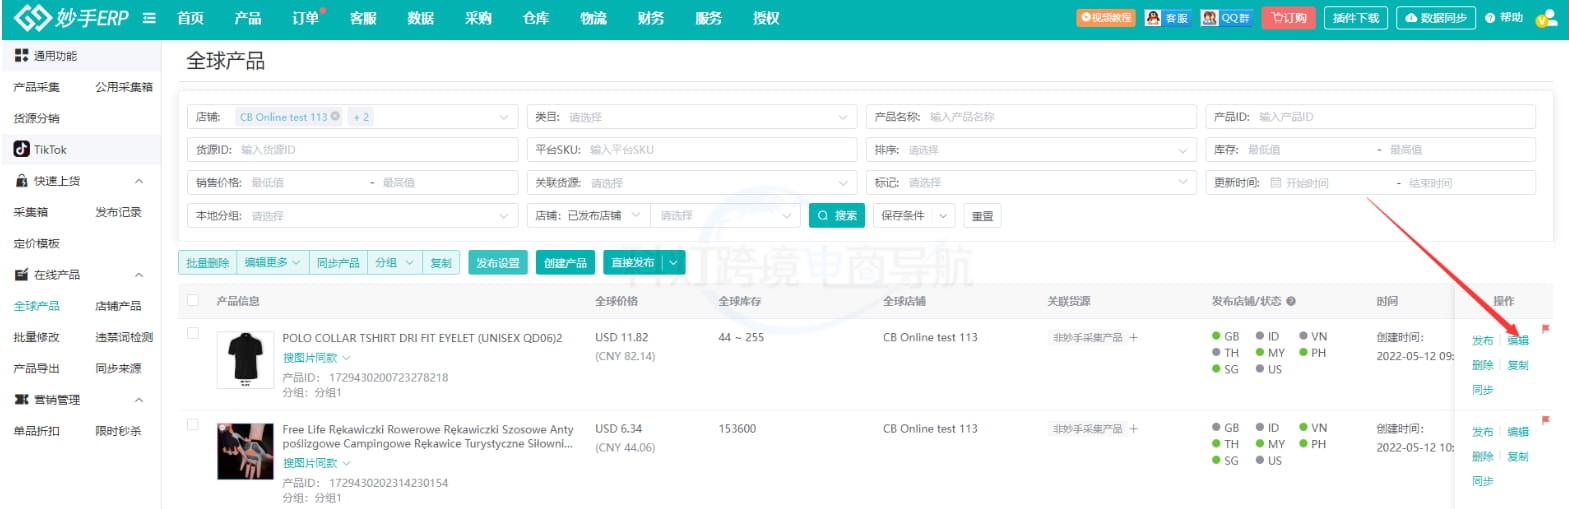Open the 视频教程 video tutorial button

(x=1106, y=18)
